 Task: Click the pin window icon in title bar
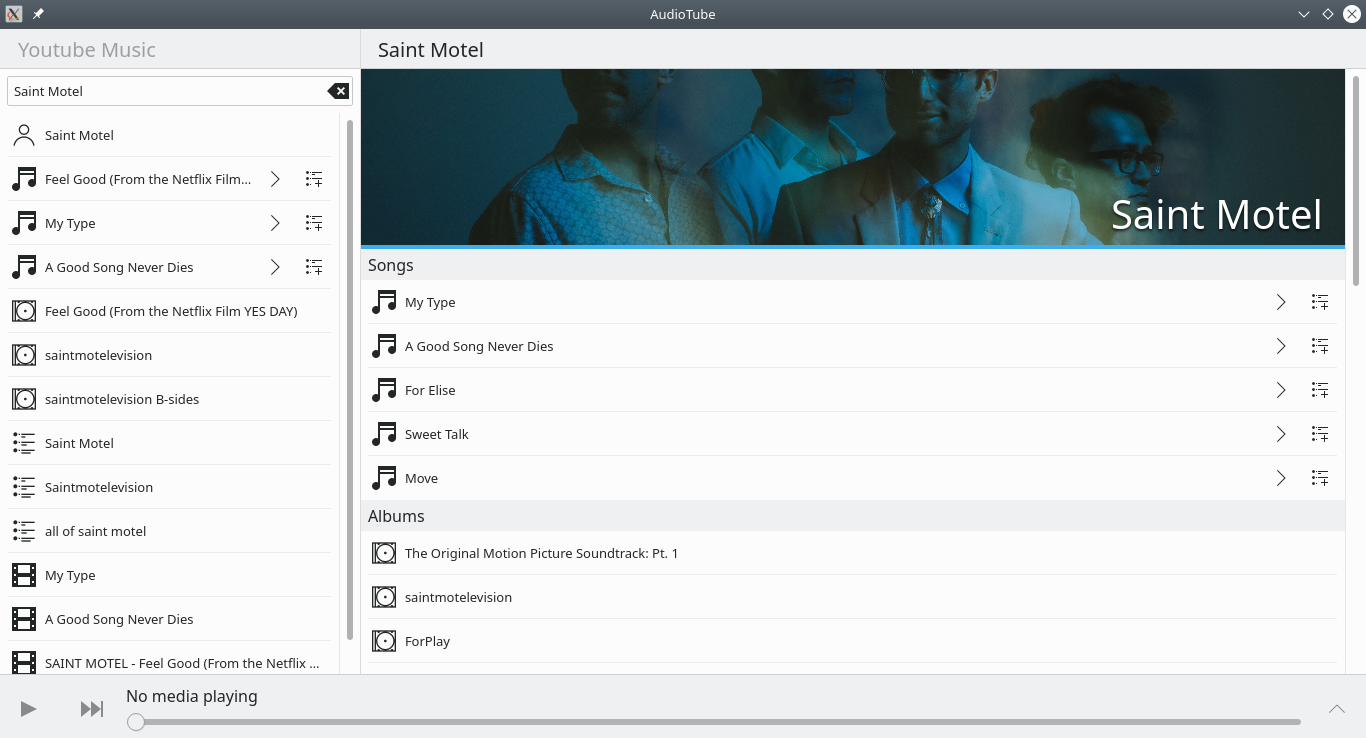pos(38,14)
